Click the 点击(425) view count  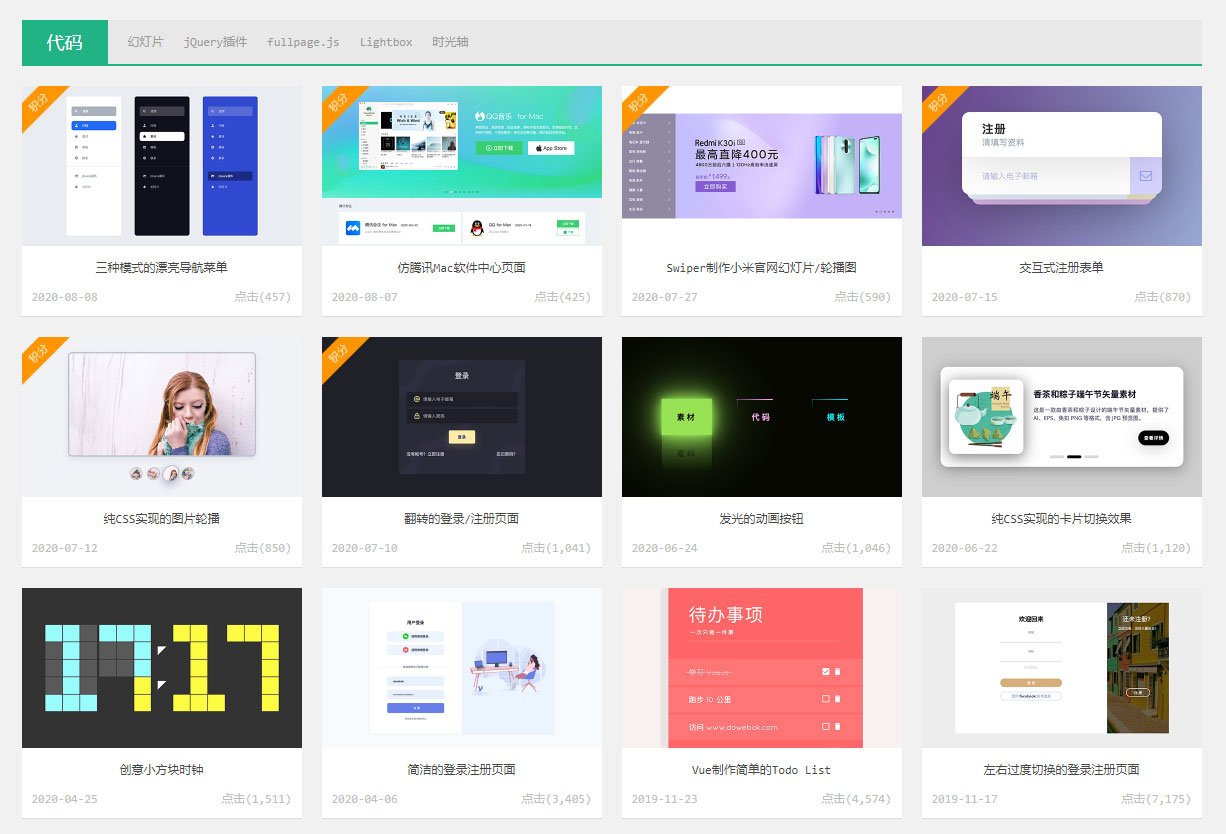pyautogui.click(x=563, y=297)
